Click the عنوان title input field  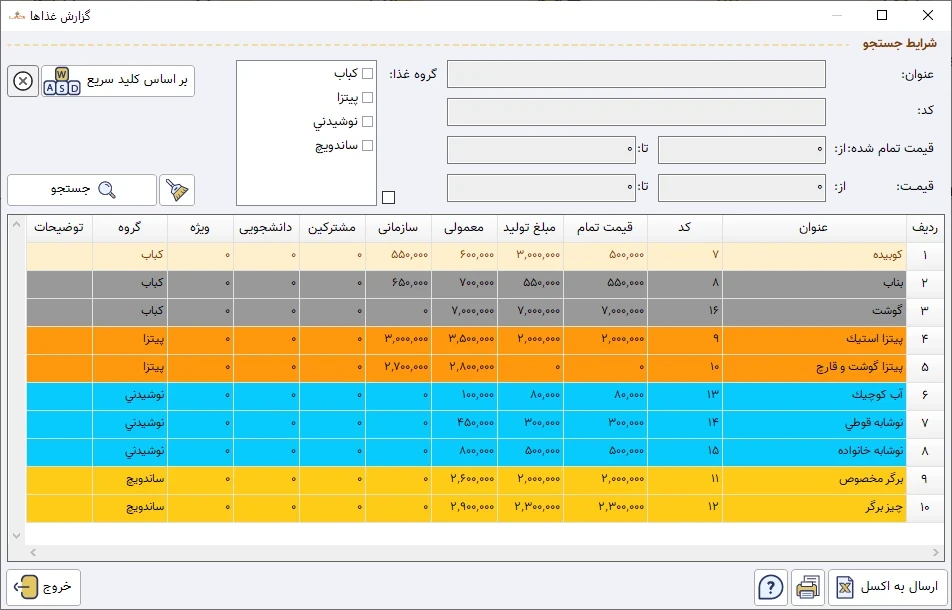pos(636,75)
